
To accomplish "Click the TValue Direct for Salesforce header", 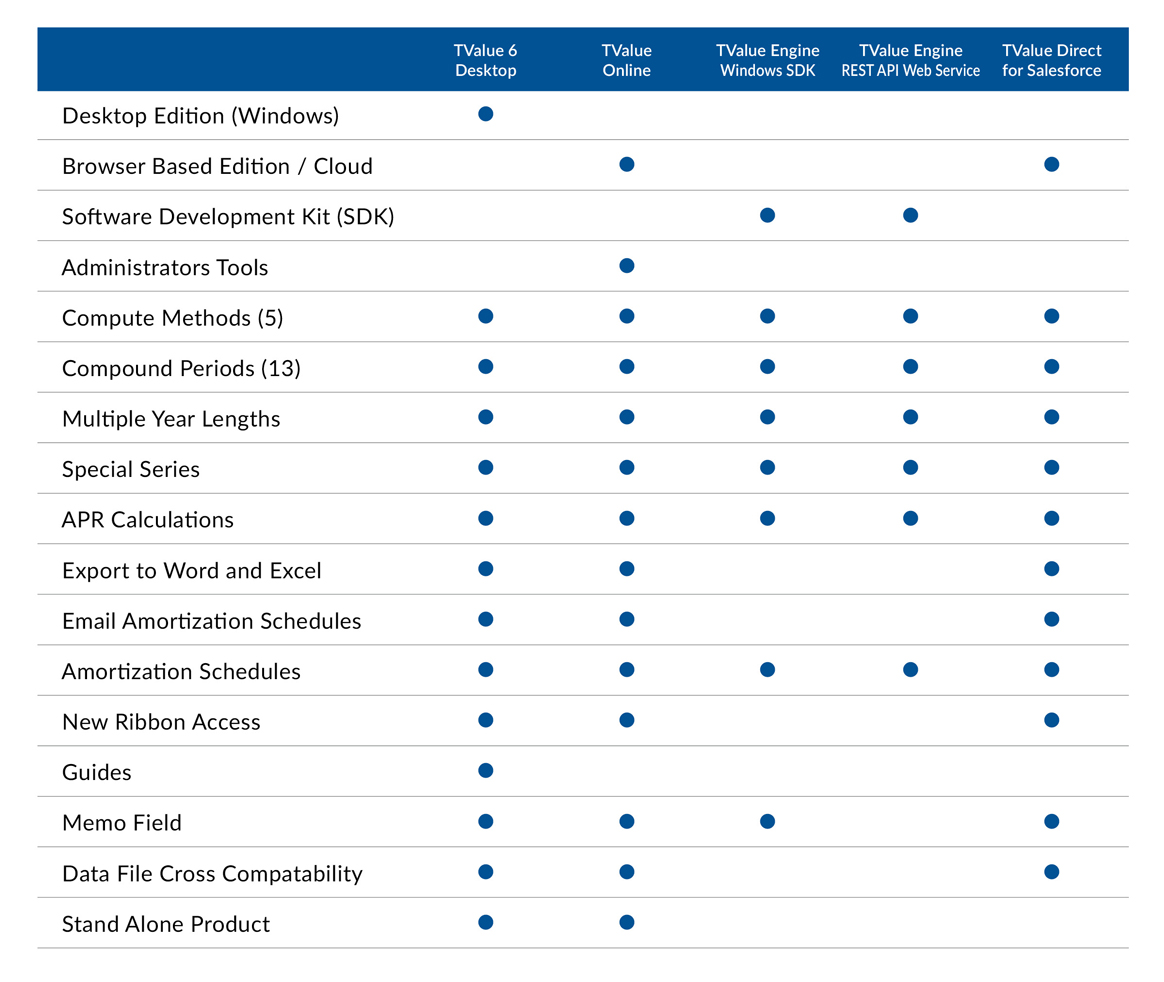I will click(1051, 60).
